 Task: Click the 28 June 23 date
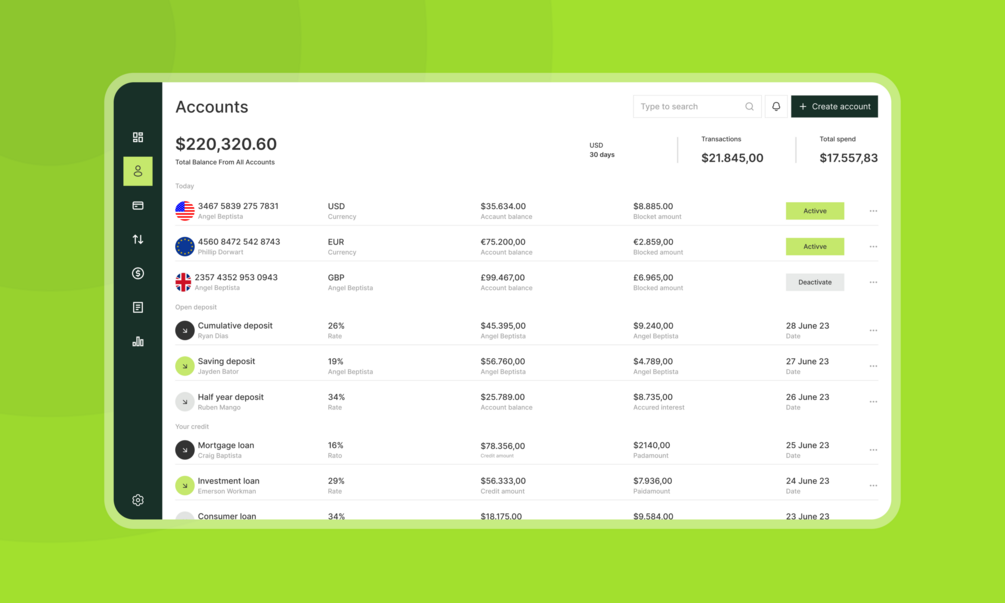tap(808, 326)
